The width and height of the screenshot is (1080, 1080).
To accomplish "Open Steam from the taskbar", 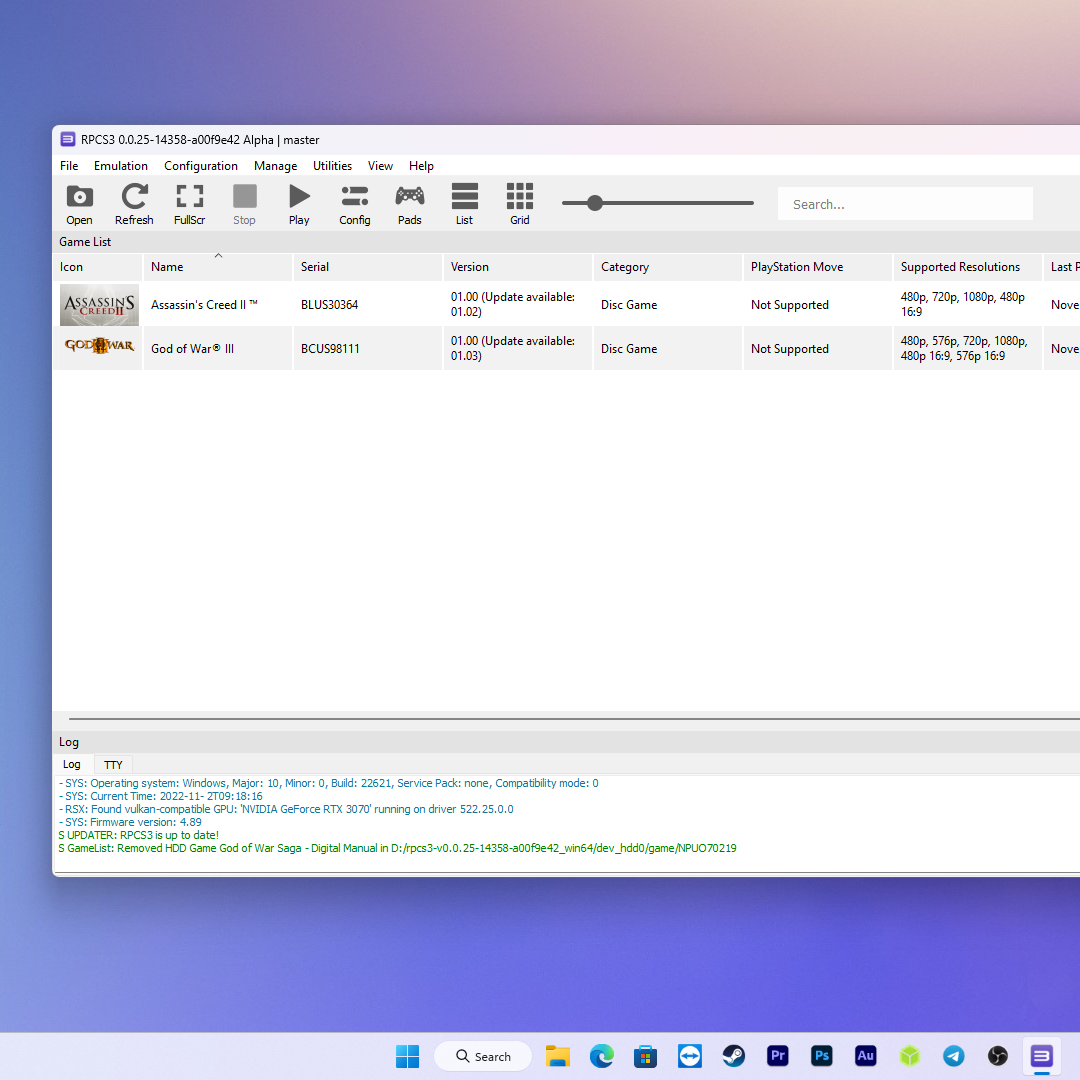I will pos(733,1056).
